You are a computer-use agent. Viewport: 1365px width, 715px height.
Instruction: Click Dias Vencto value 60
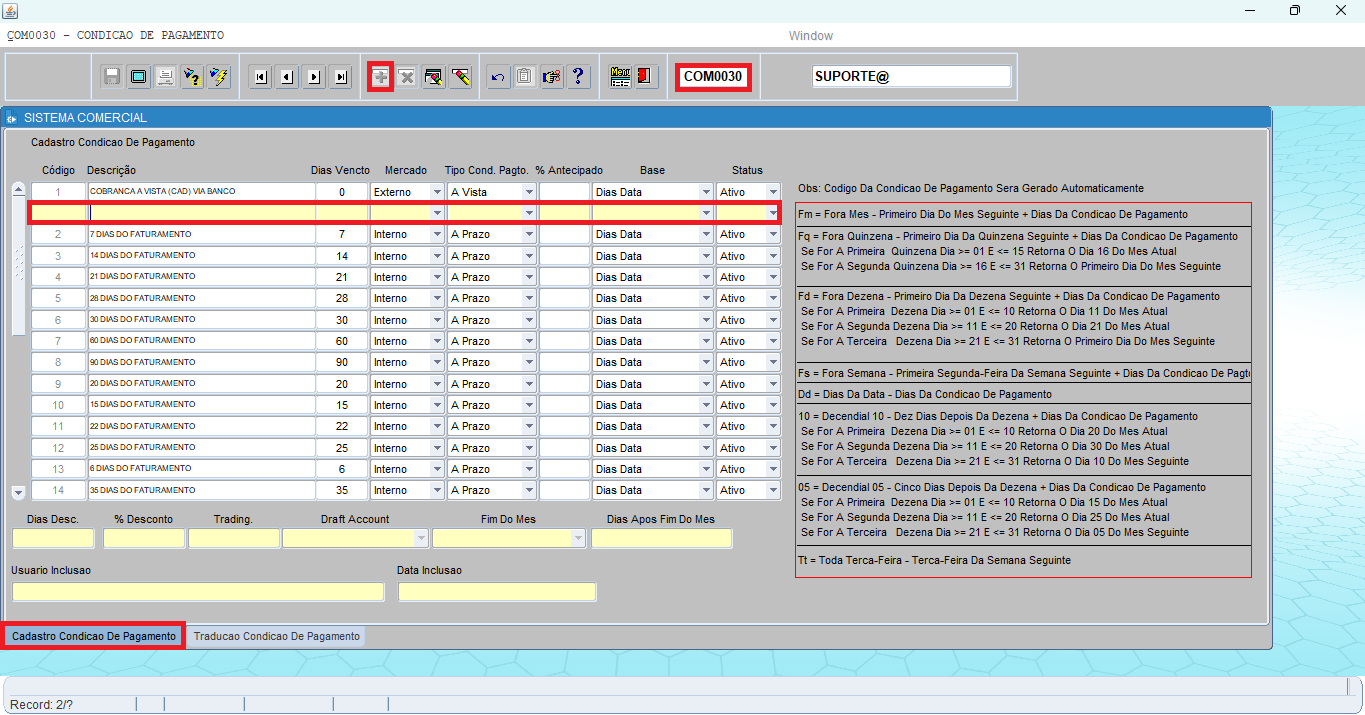point(342,341)
